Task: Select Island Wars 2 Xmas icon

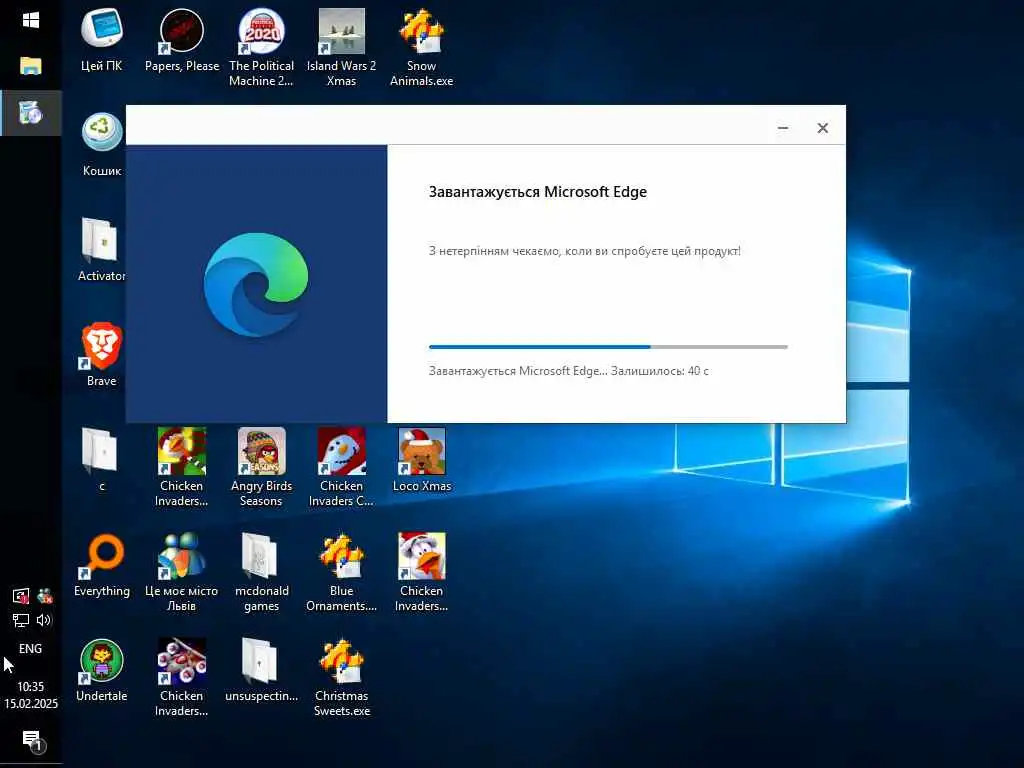Action: (341, 47)
